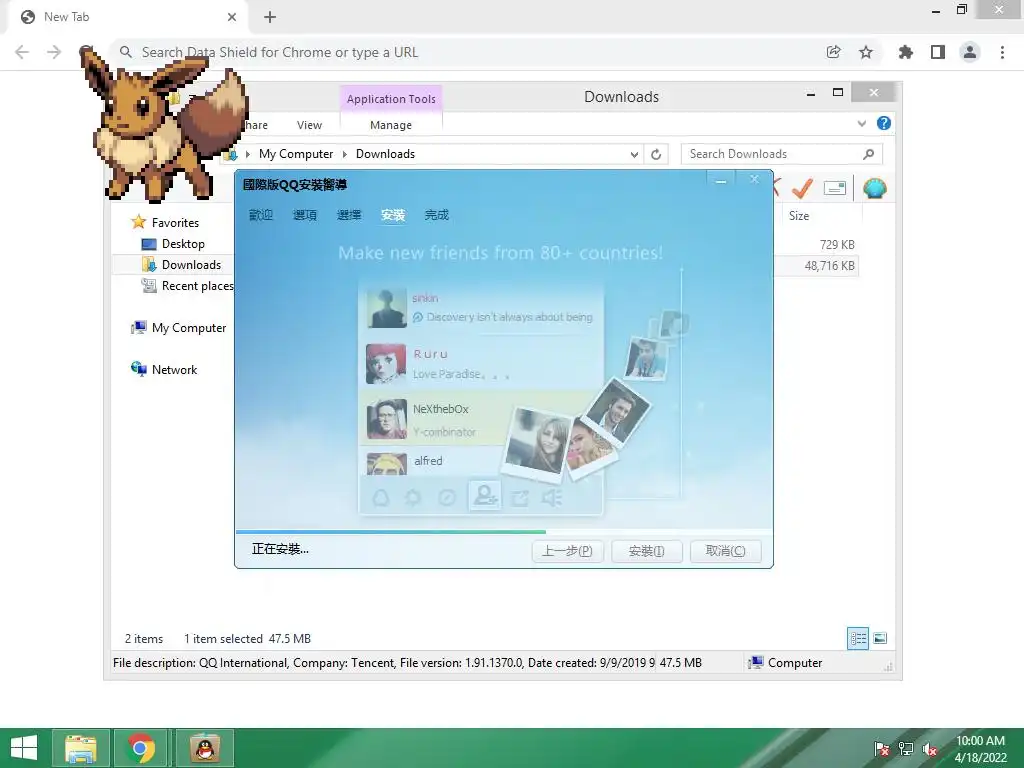Open Google Chrome from the taskbar
Screen dimensions: 1024x768
click(x=141, y=748)
